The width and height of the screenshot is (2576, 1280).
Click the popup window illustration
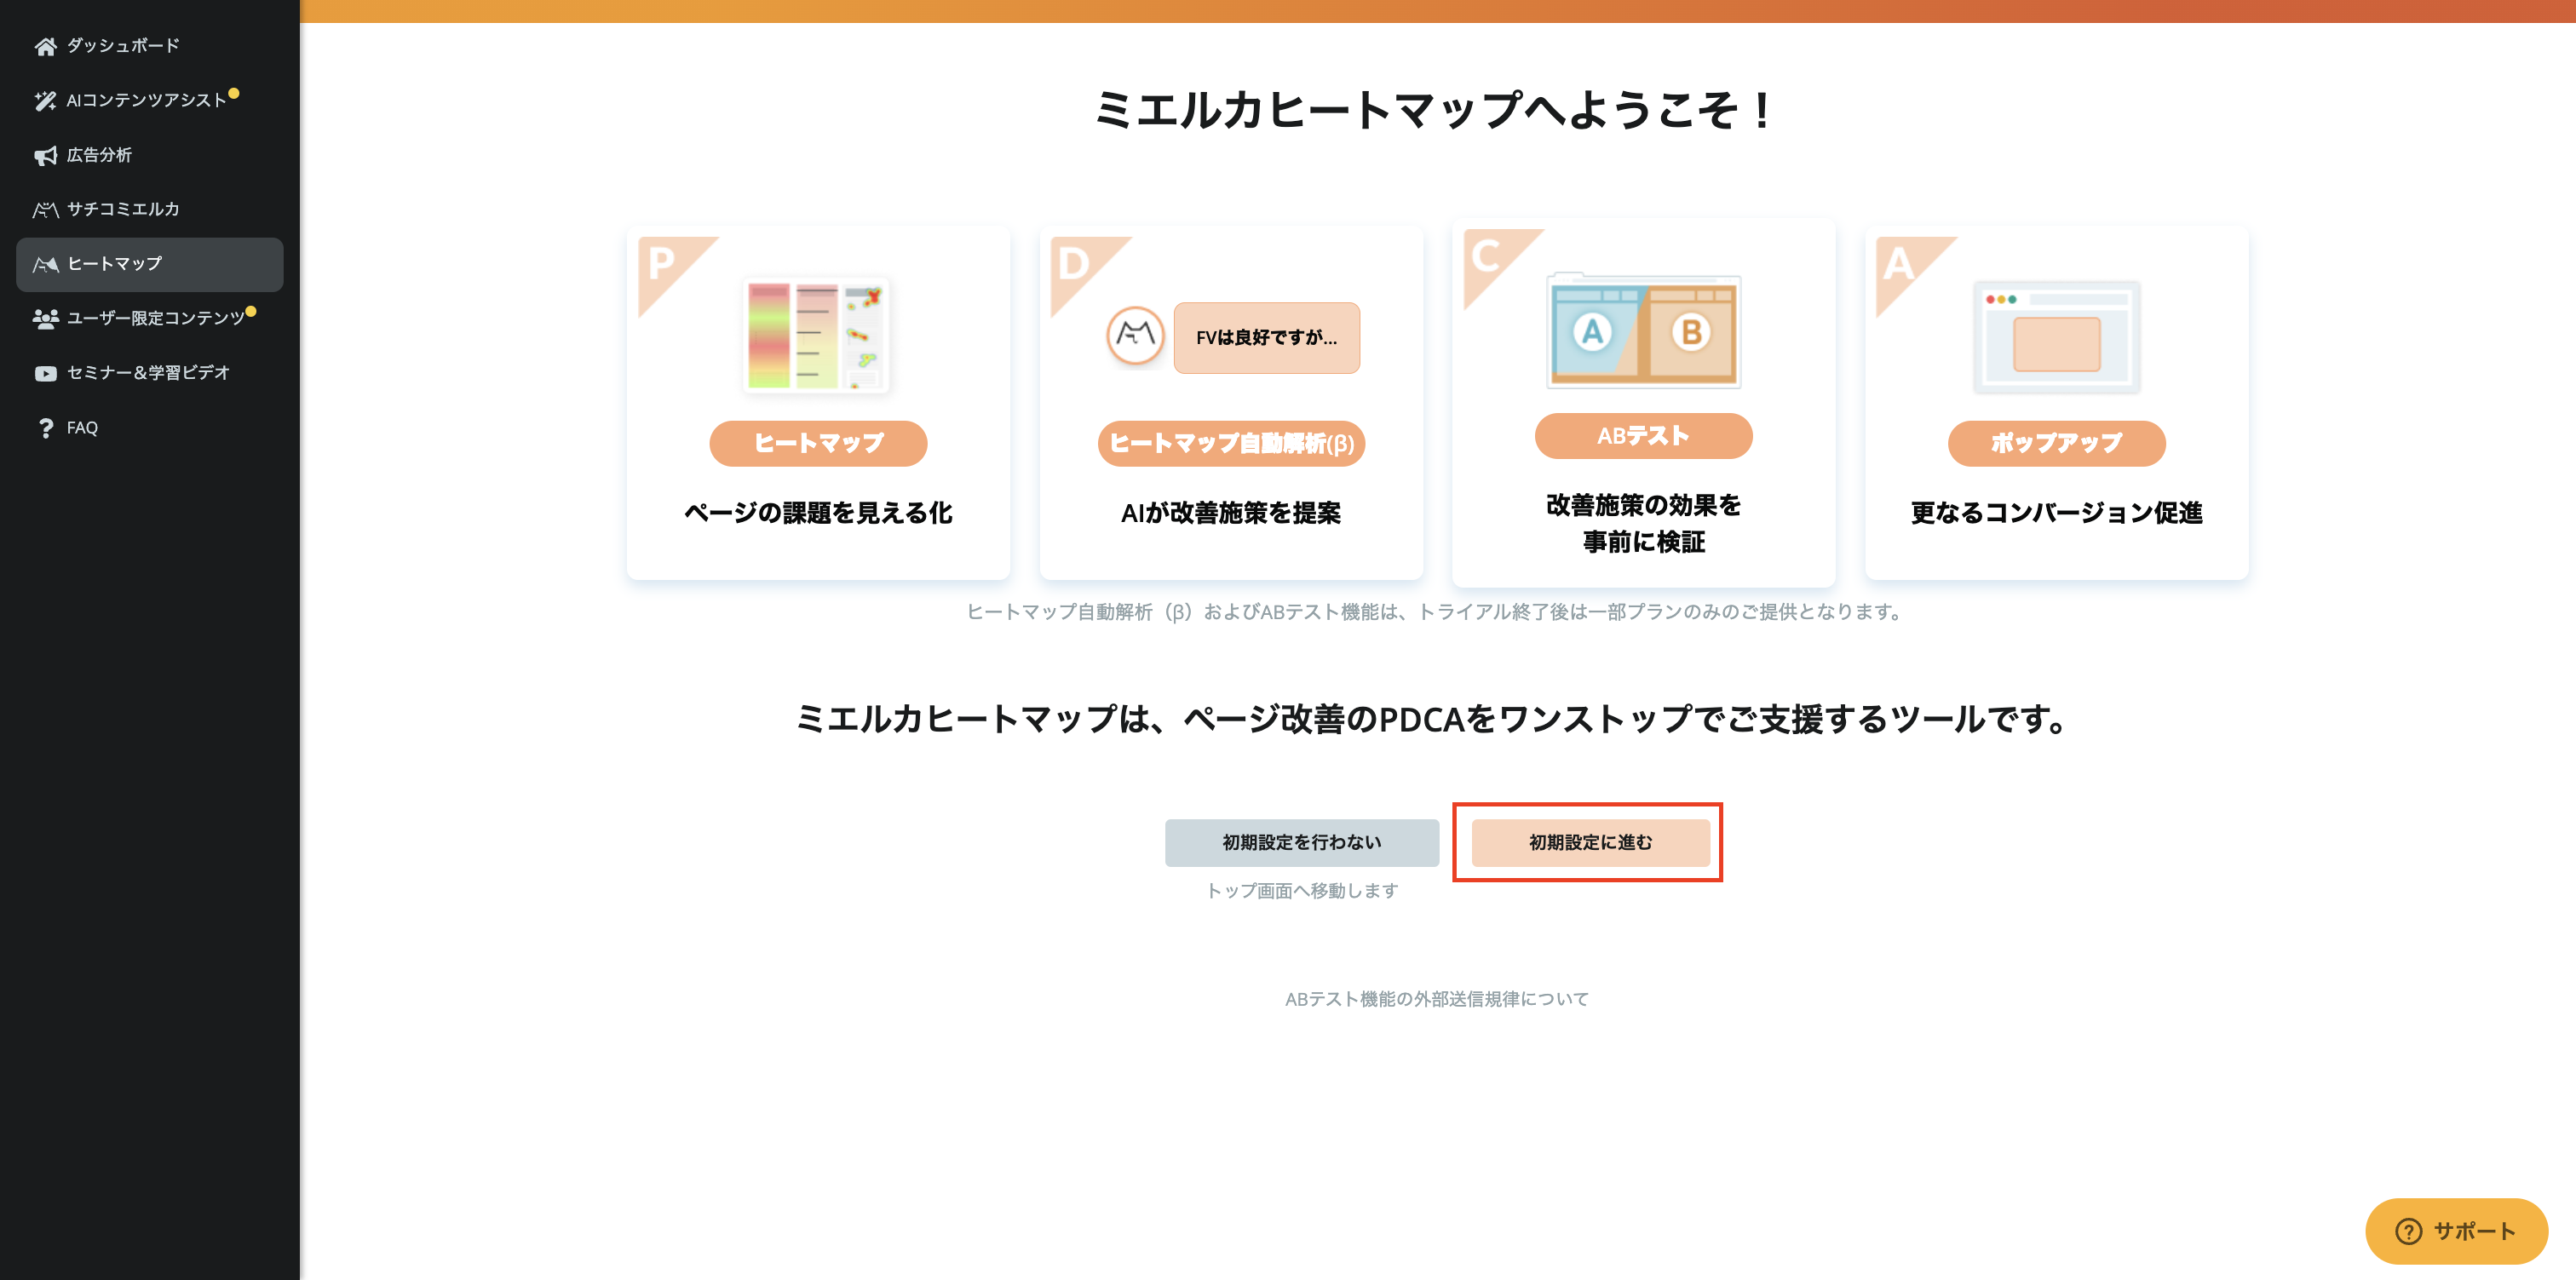pyautogui.click(x=2056, y=338)
